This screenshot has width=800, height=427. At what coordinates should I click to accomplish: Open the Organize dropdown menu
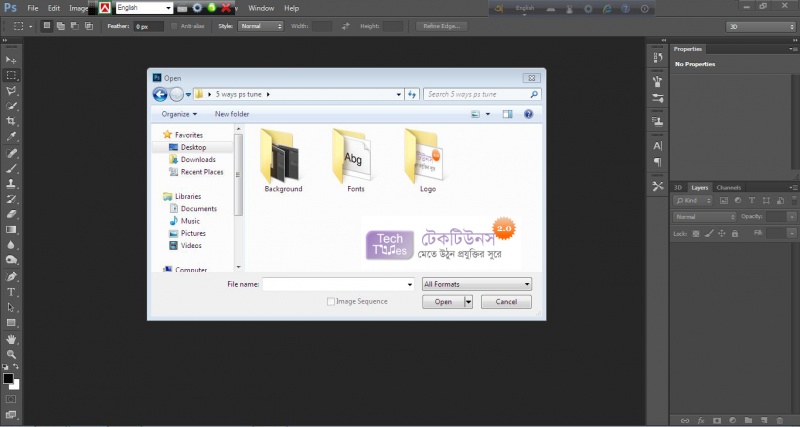click(x=179, y=114)
